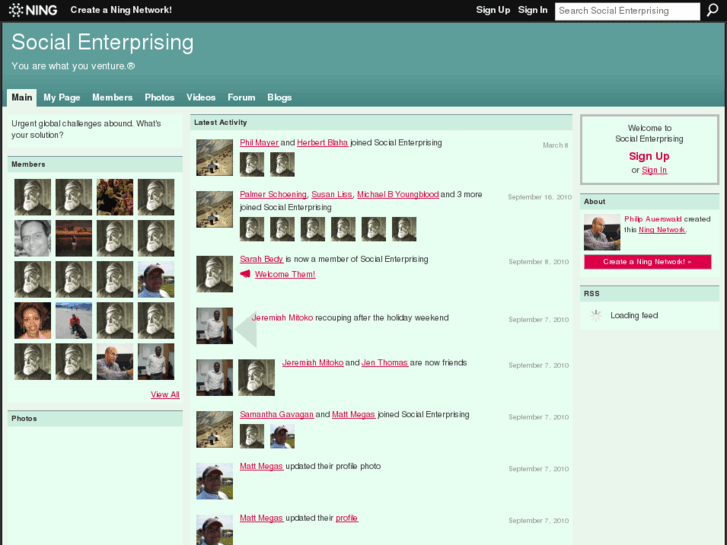This screenshot has width=727, height=545.
Task: Open mountain avatar beside Samantha Gavagan entry
Action: 214,430
